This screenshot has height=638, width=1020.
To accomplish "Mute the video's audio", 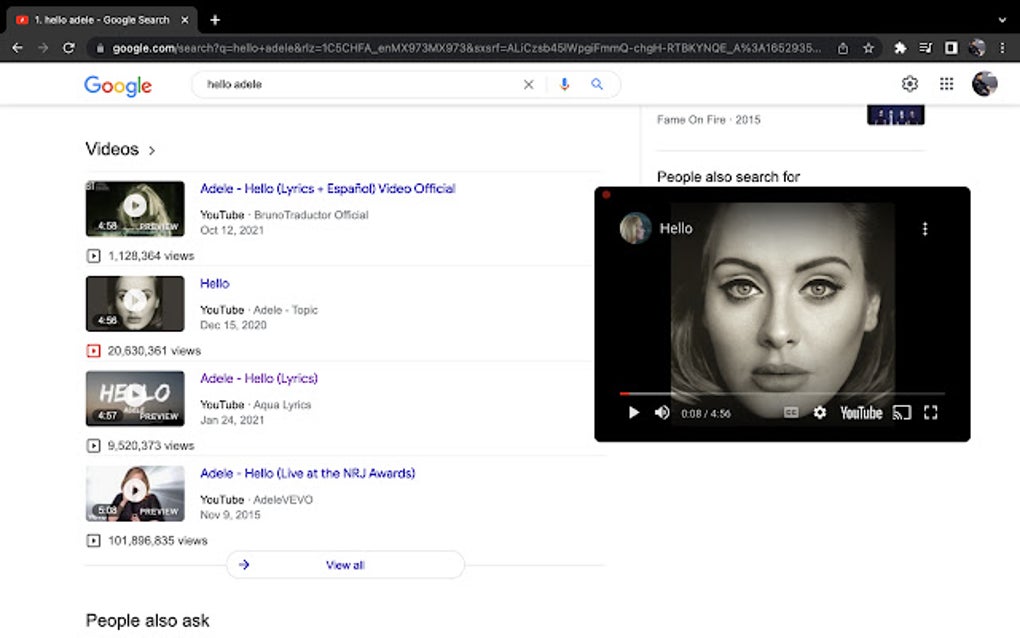I will click(661, 412).
